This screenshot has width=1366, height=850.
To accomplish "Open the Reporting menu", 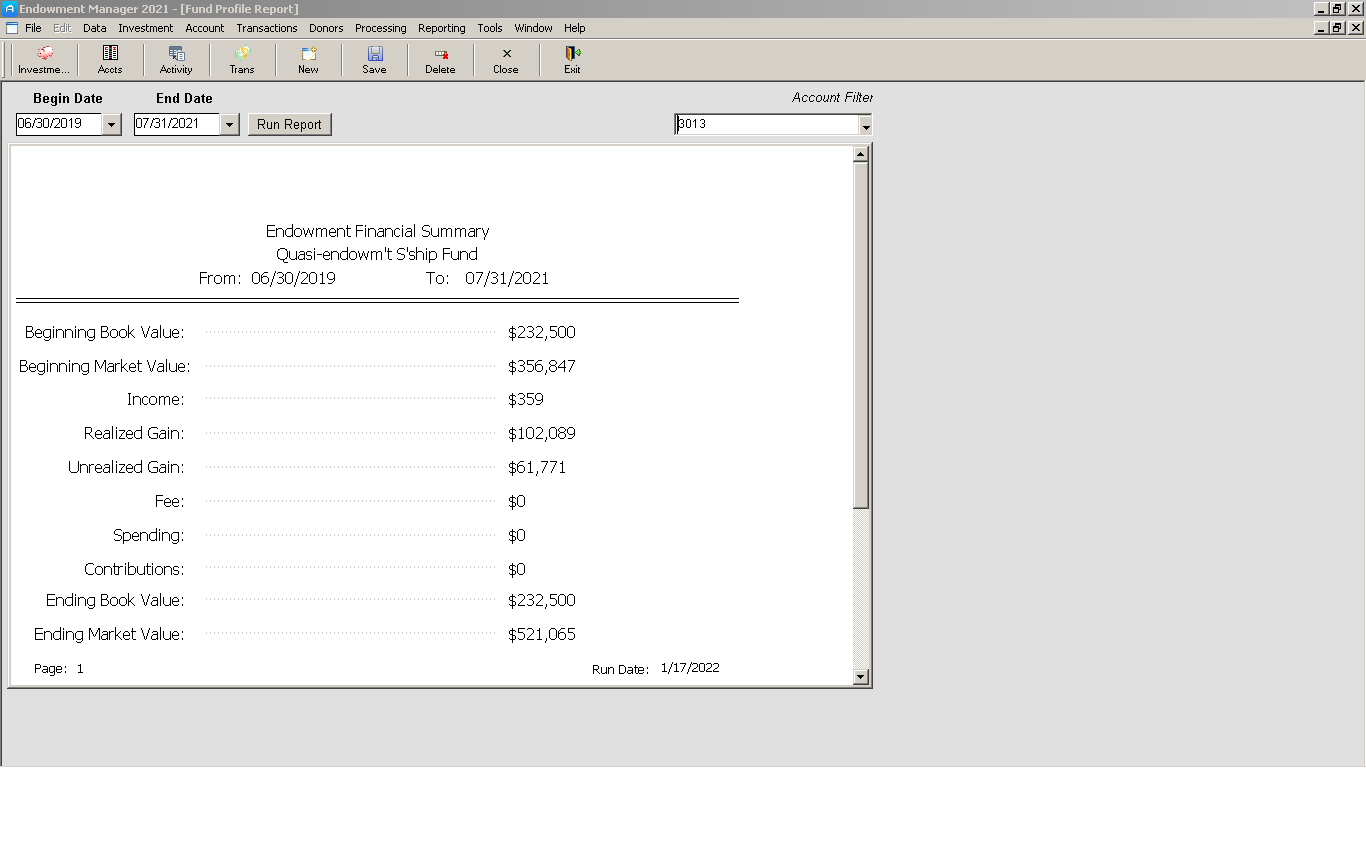I will tap(441, 28).
